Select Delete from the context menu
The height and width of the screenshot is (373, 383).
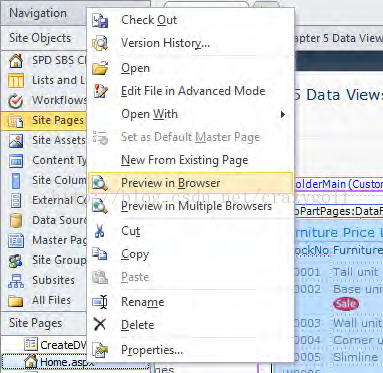click(x=191, y=325)
